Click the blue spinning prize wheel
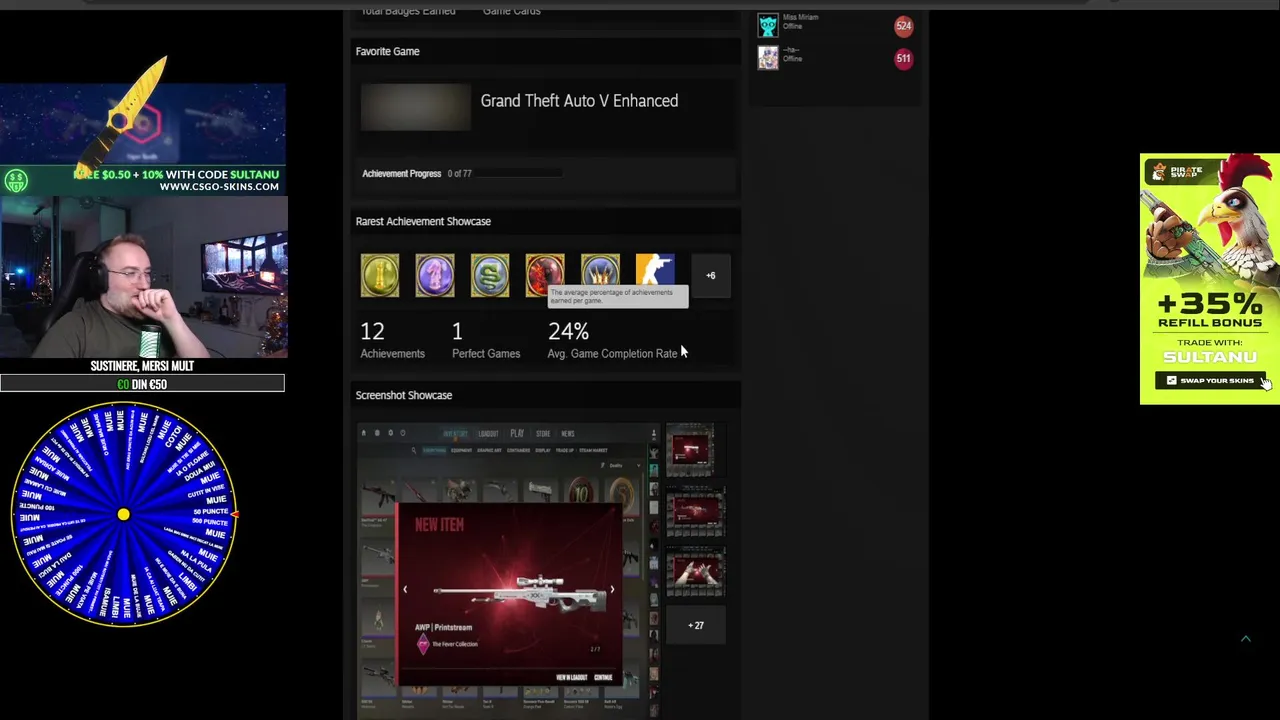 coord(123,514)
